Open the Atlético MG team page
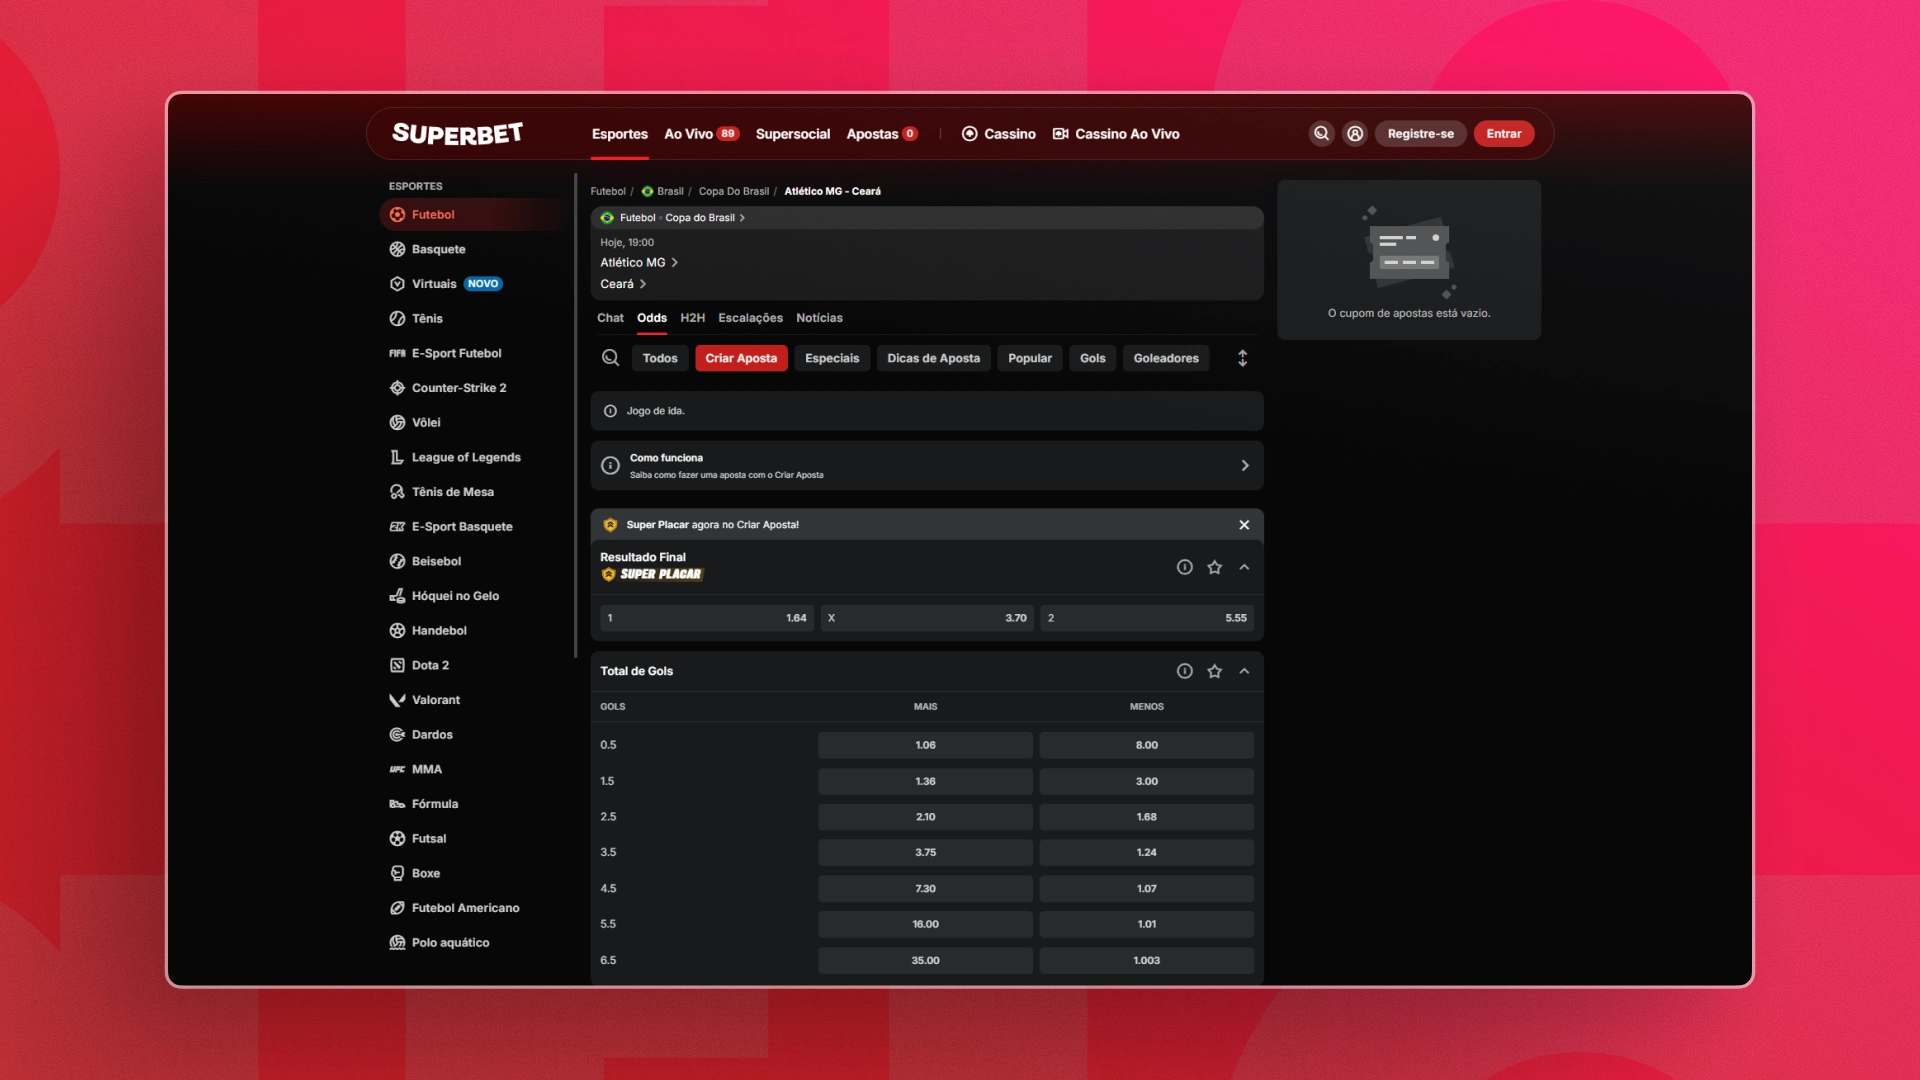Image resolution: width=1920 pixels, height=1080 pixels. 639,263
